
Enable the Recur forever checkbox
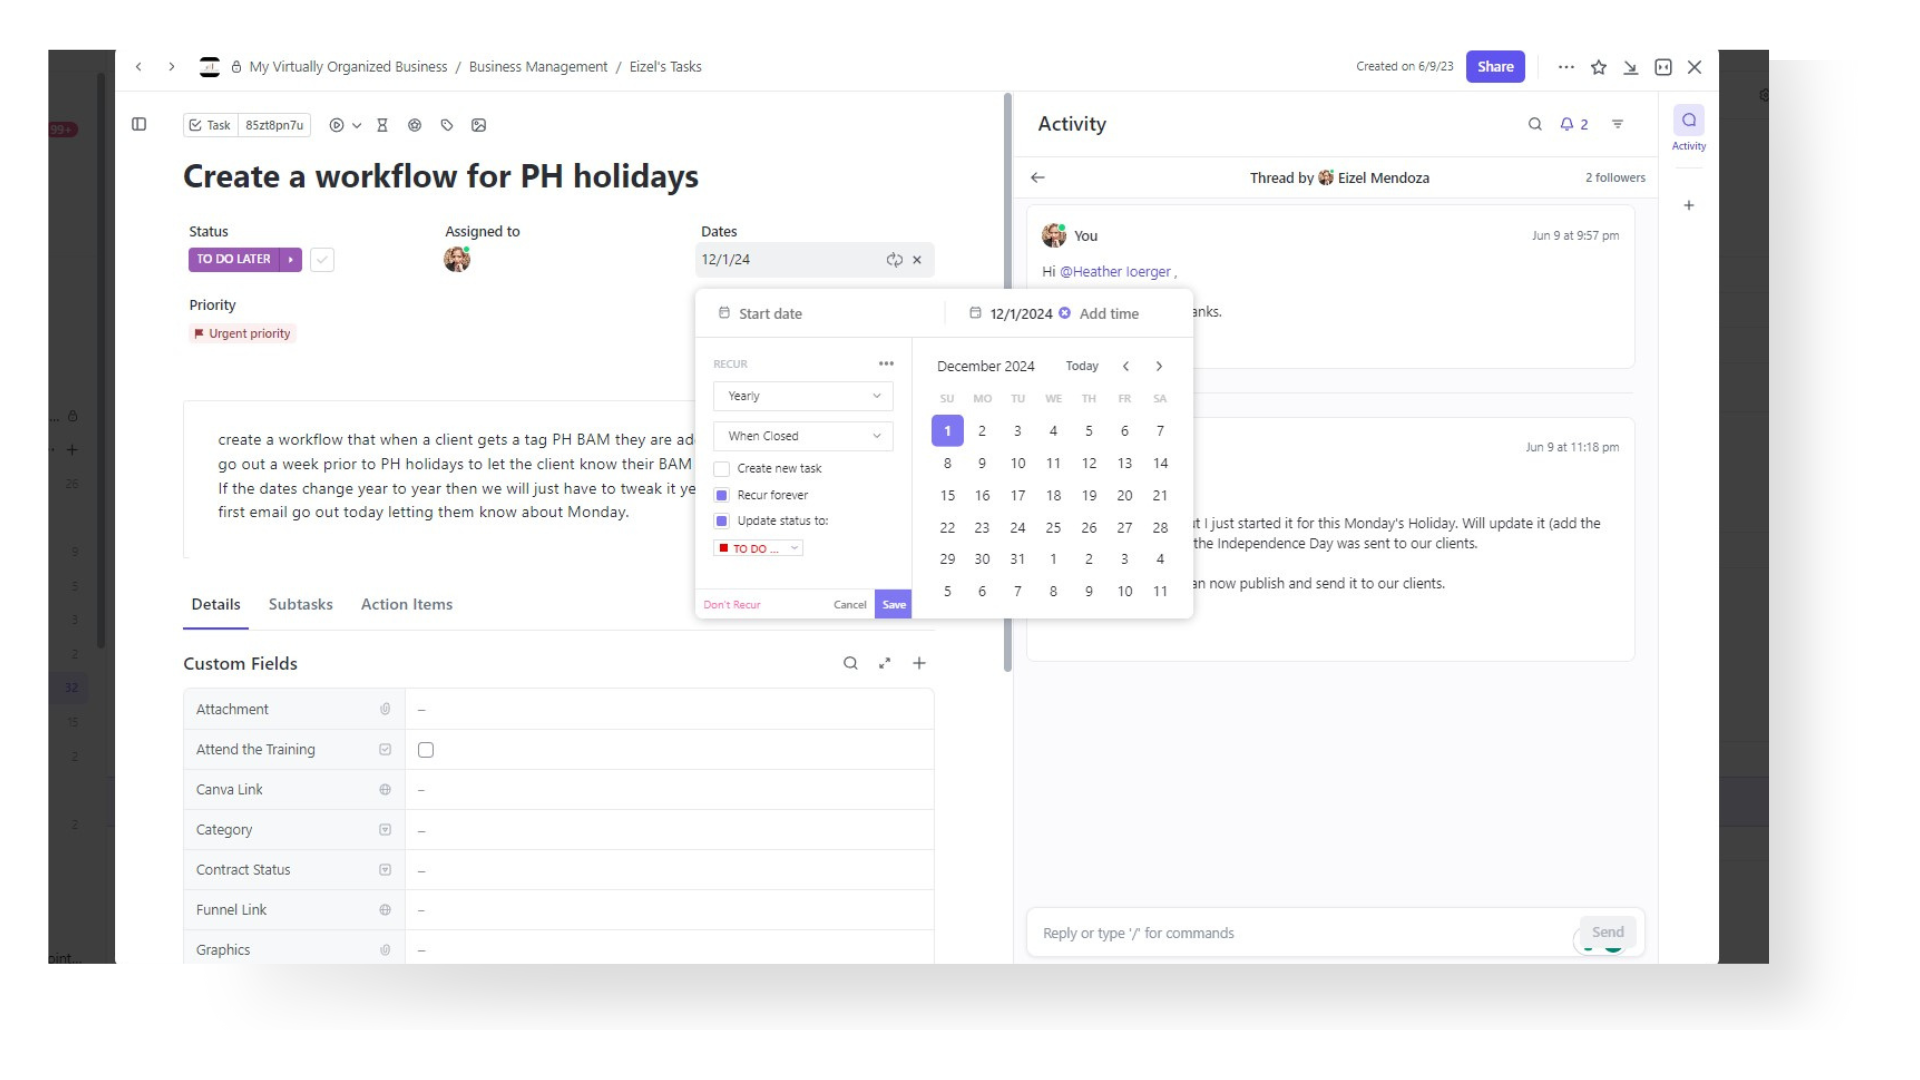(723, 495)
